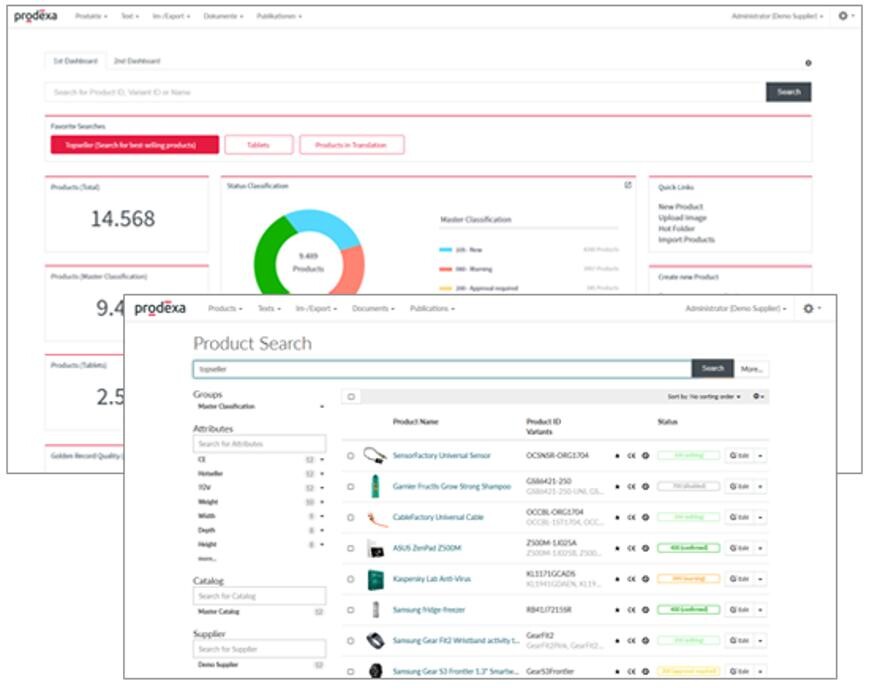The height and width of the screenshot is (700, 869).
Task: Click the SensorFactory Universal Sensor product thumbnail
Action: tap(375, 455)
